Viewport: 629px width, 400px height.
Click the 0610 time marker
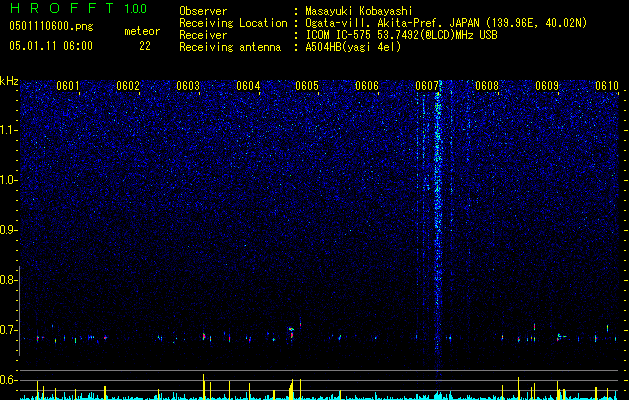pyautogui.click(x=607, y=86)
